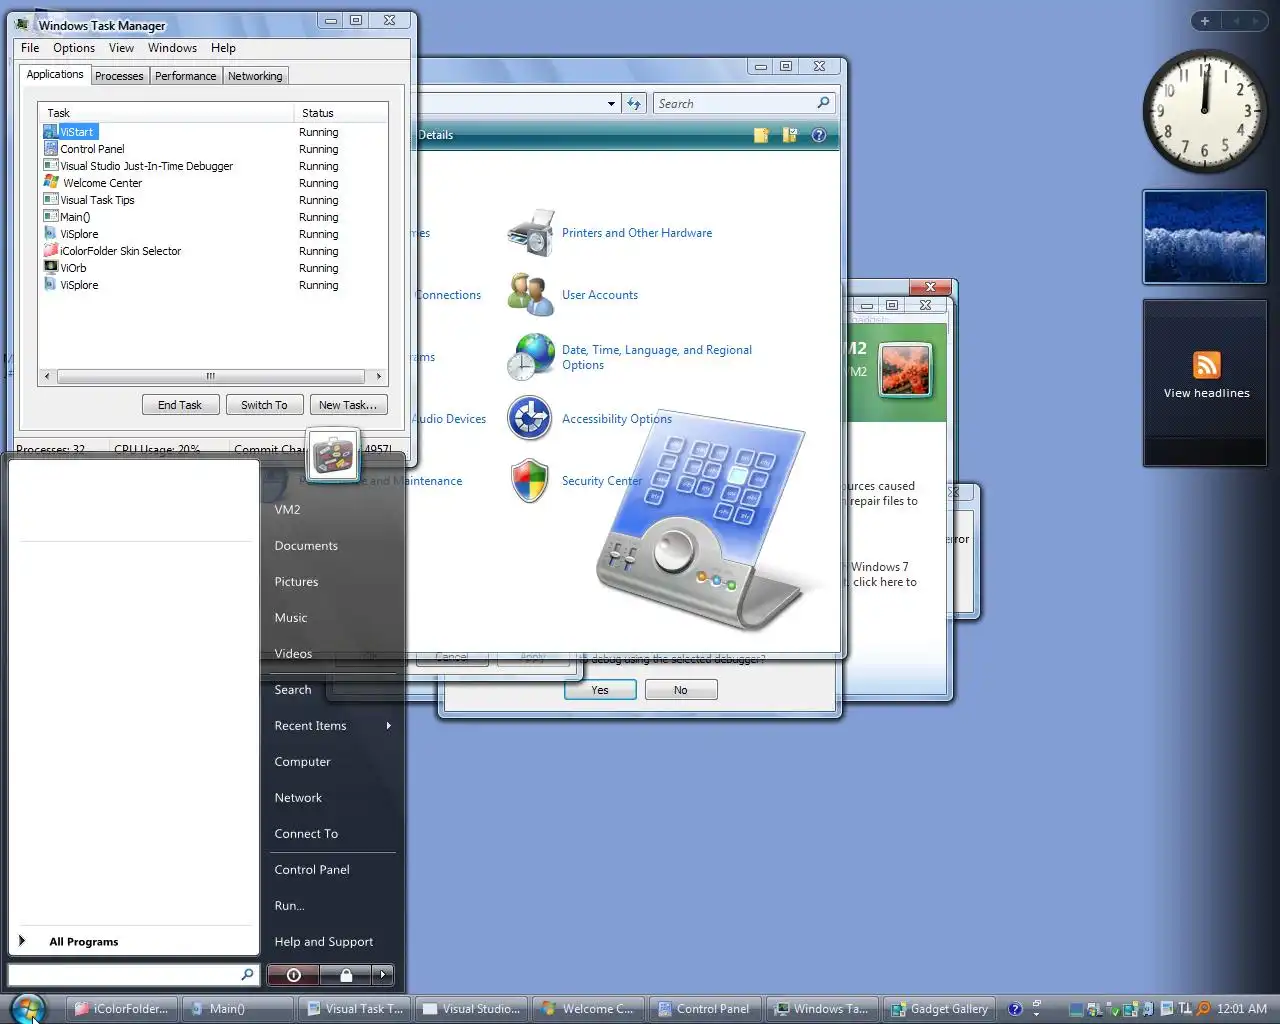Select Connect To in Start menu

pos(306,834)
